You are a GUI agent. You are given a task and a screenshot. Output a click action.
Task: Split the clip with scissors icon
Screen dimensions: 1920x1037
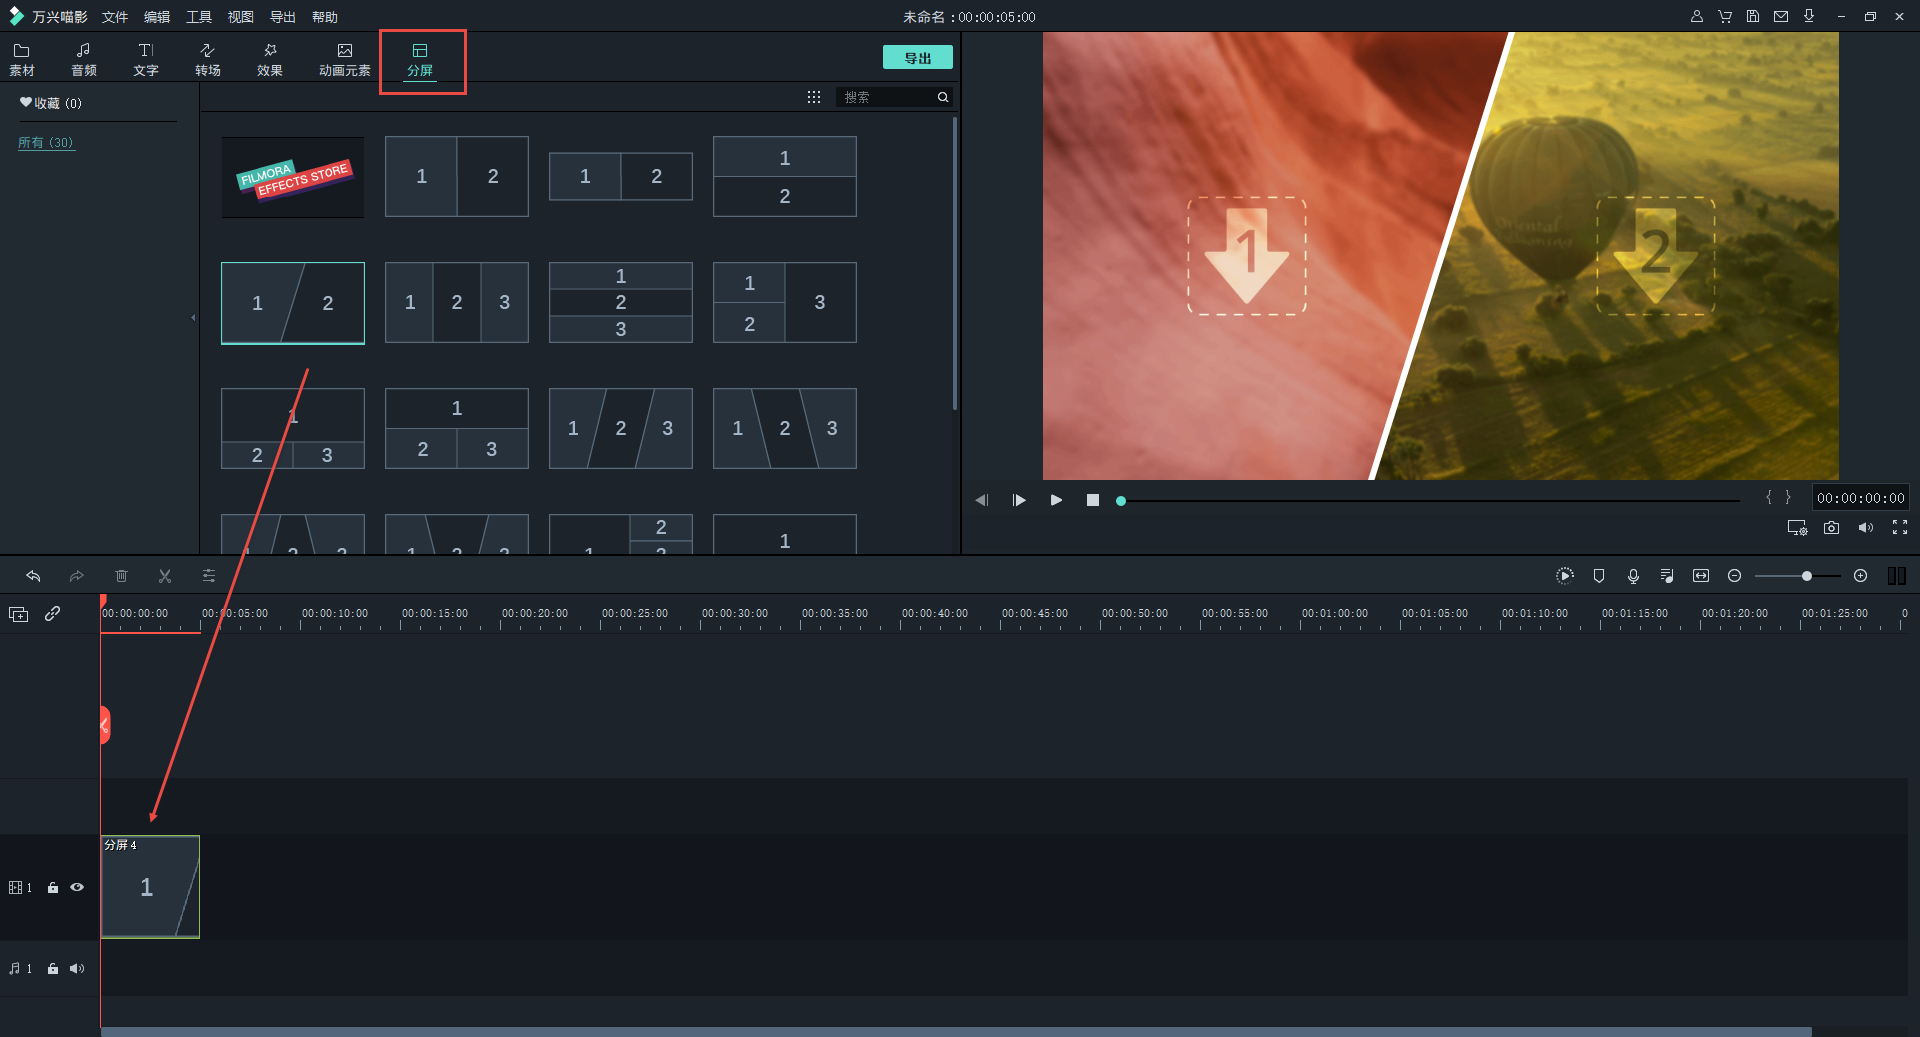(165, 576)
